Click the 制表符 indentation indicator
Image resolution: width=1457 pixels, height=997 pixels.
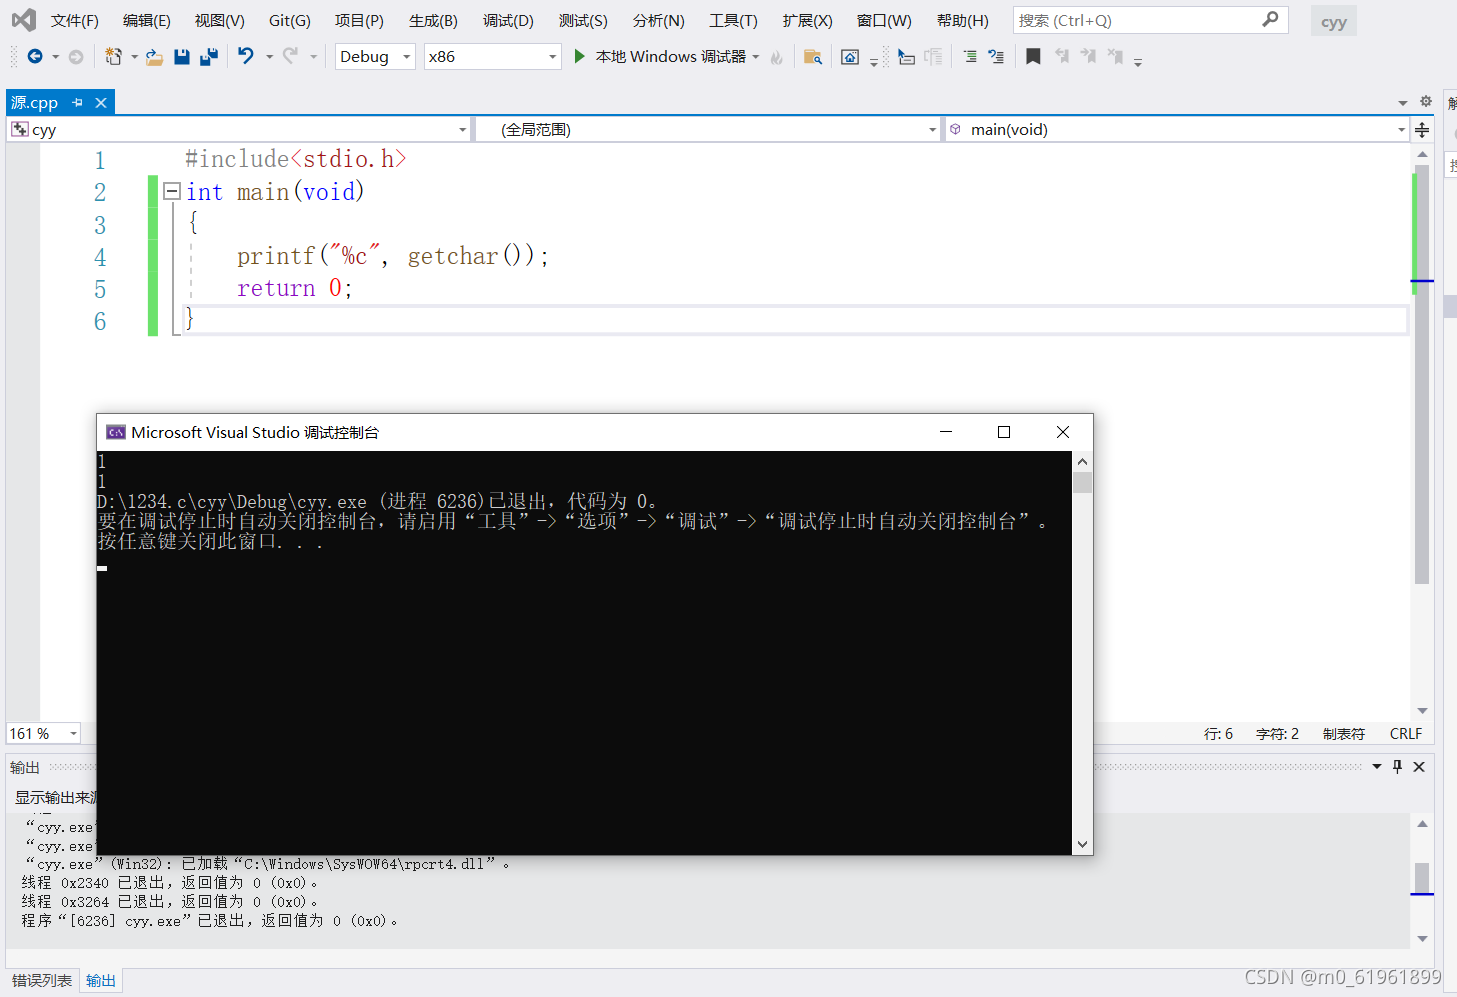tap(1343, 733)
